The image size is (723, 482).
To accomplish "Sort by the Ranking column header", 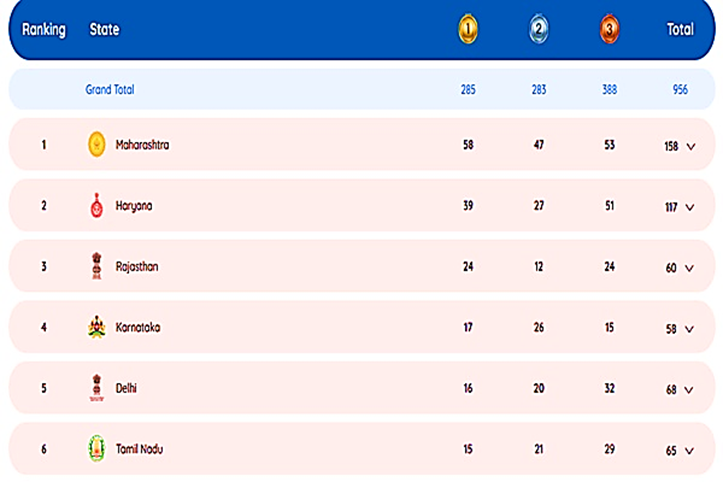I will [x=44, y=30].
